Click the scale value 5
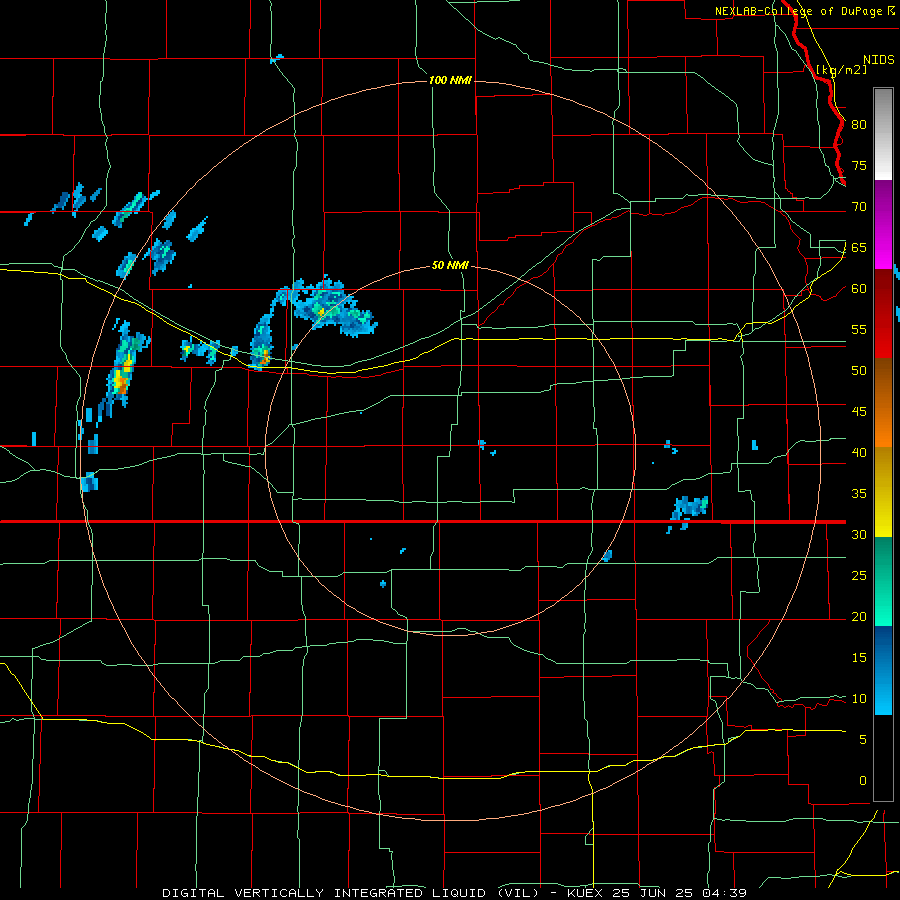The image size is (900, 900). pos(863,740)
